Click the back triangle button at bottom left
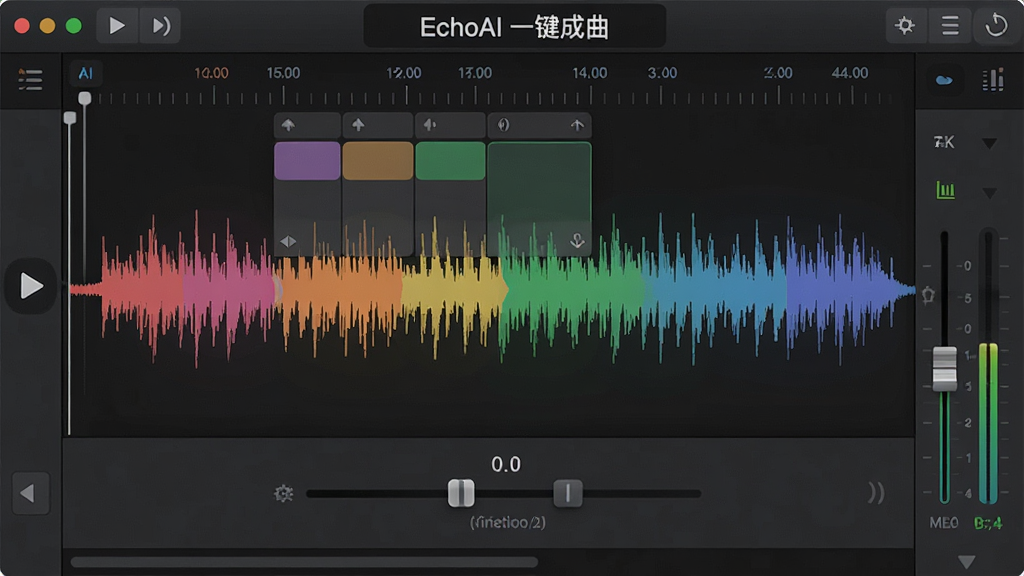The image size is (1024, 576). click(x=30, y=493)
